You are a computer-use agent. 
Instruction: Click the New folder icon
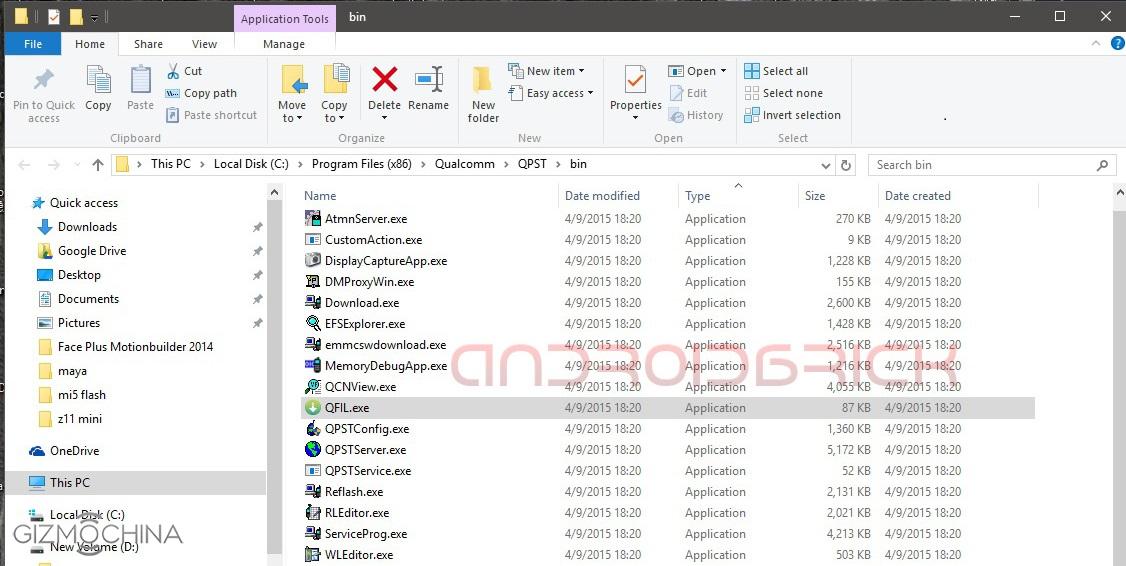483,80
